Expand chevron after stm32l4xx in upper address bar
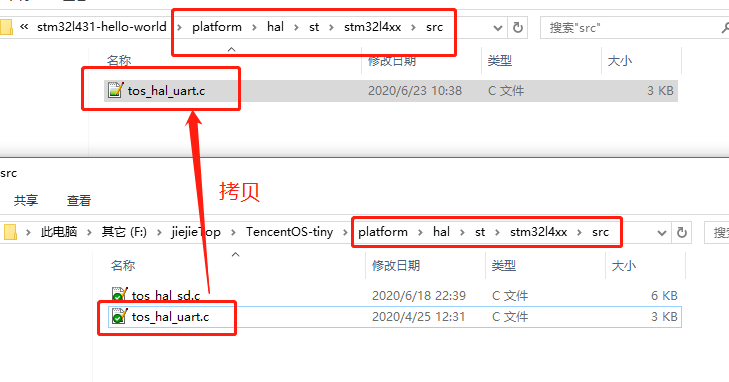The height and width of the screenshot is (382, 729). [x=413, y=27]
